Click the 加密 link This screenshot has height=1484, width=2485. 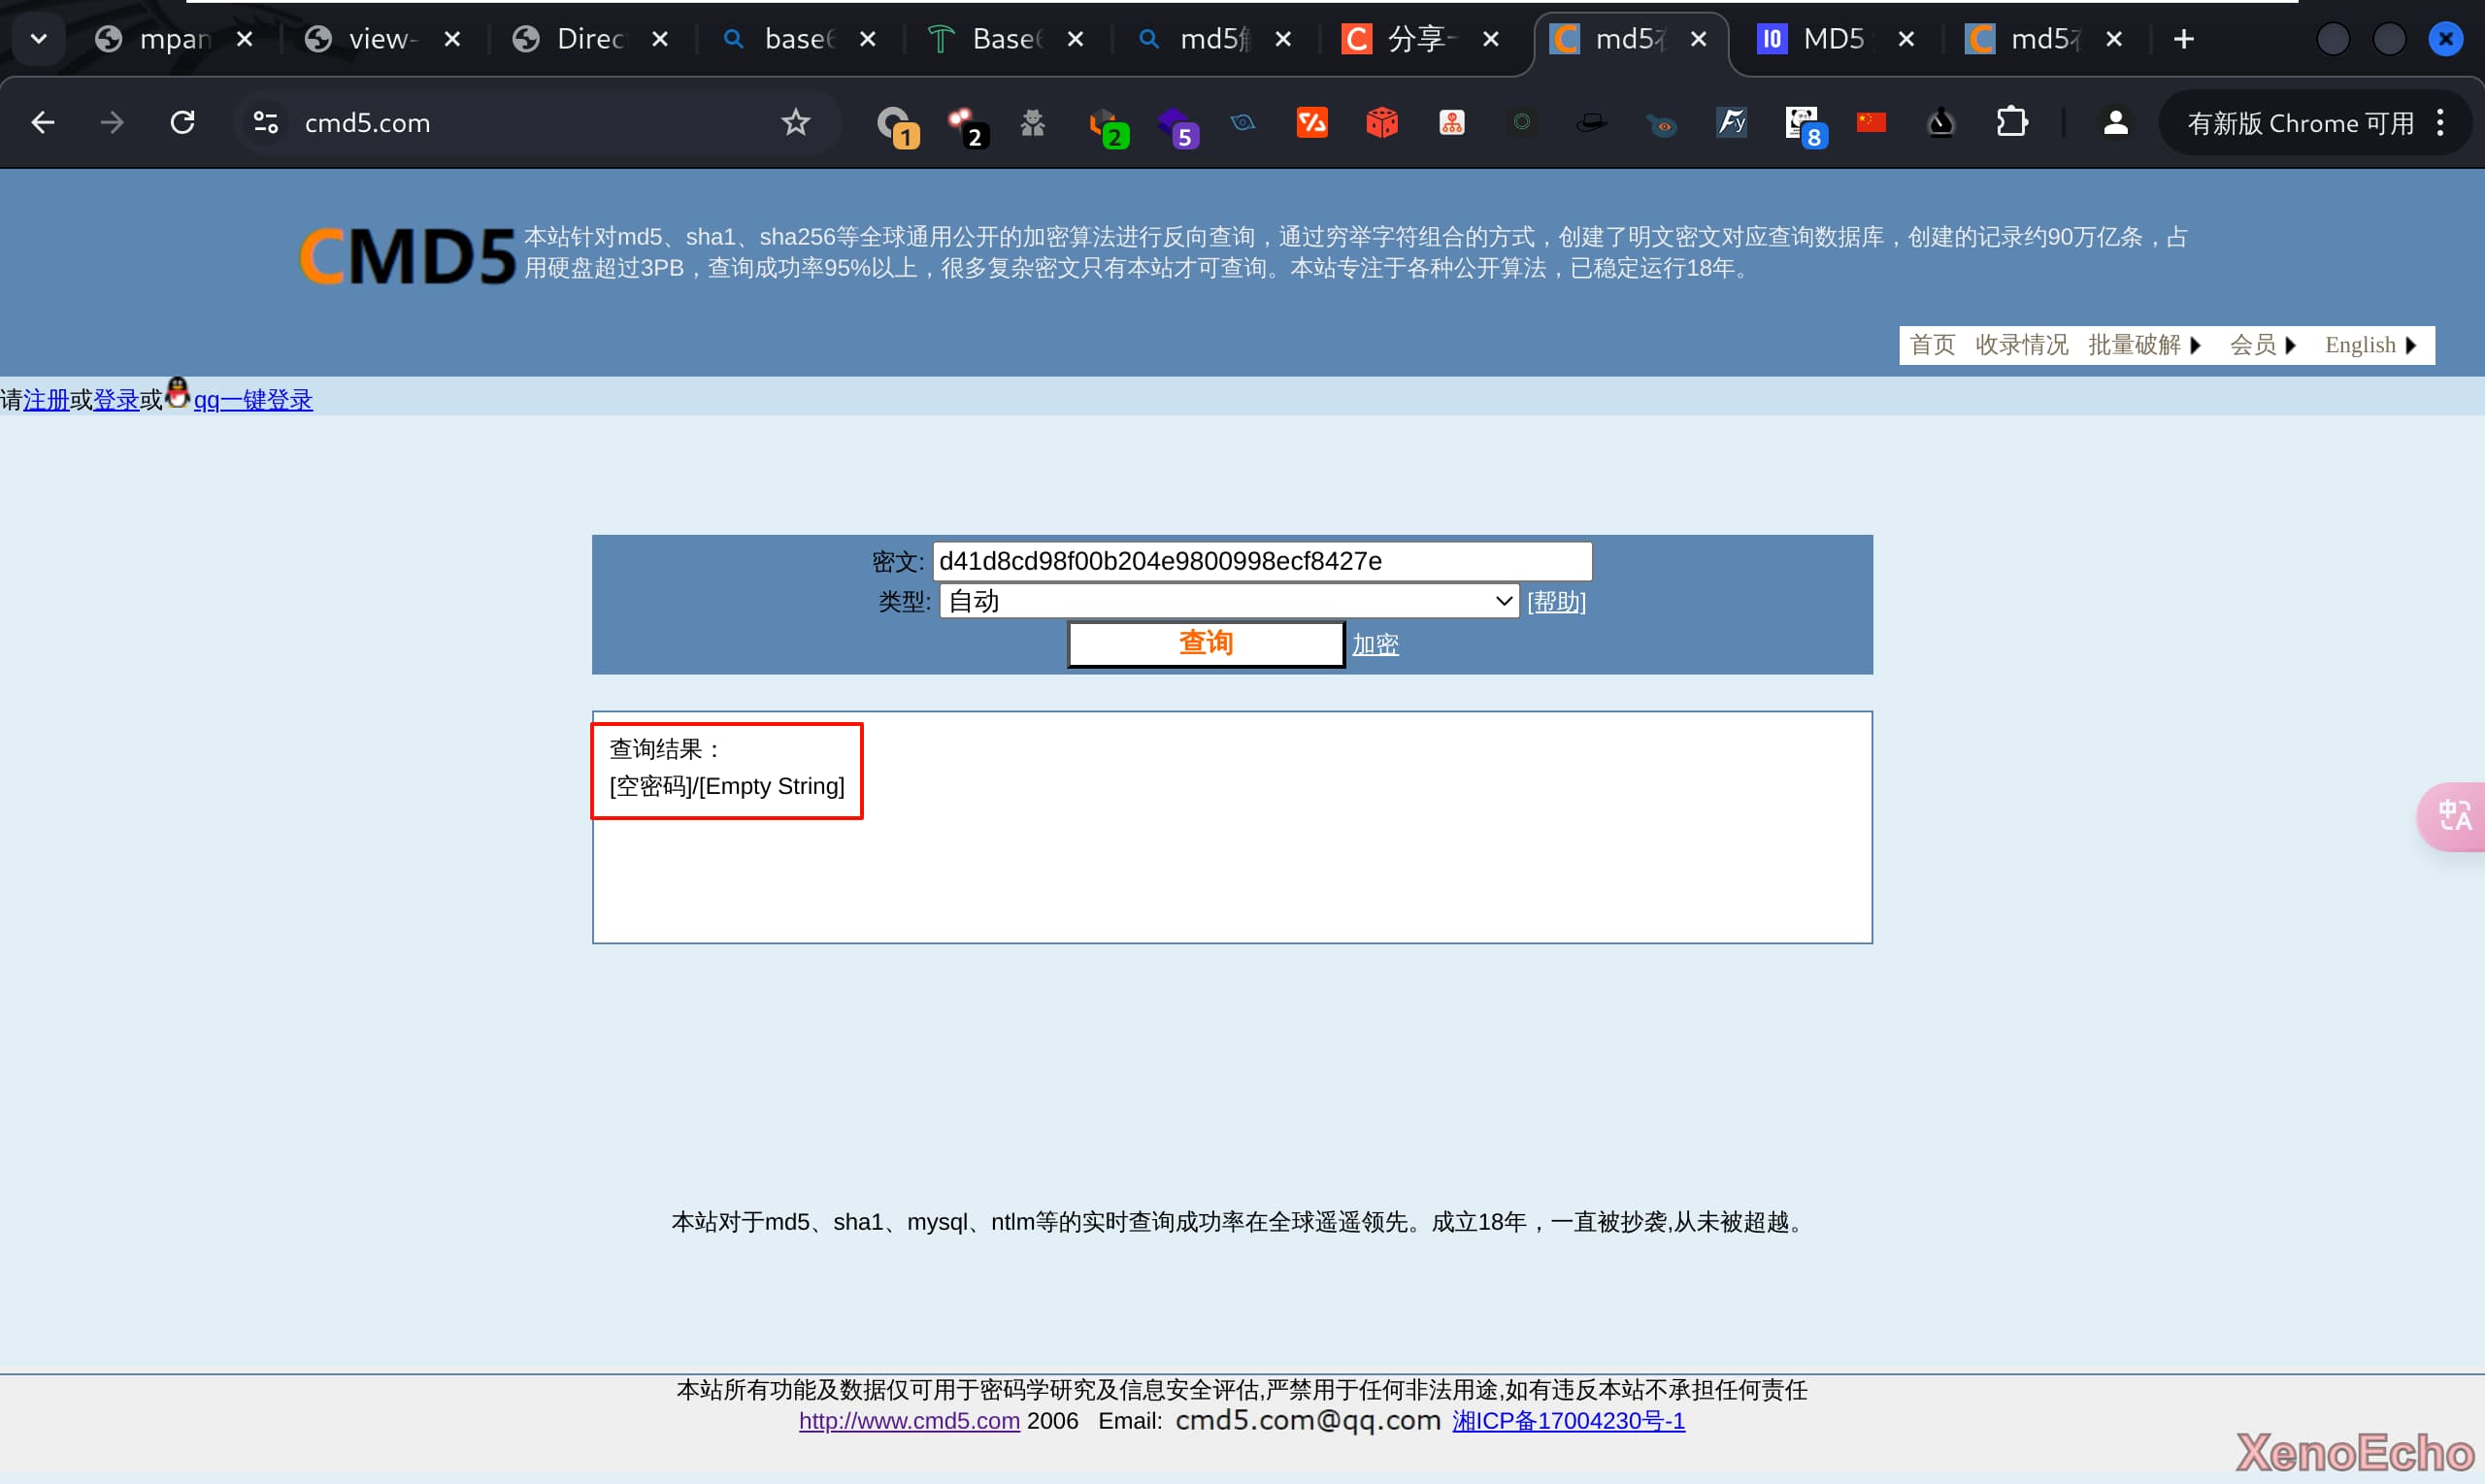[x=1375, y=645]
